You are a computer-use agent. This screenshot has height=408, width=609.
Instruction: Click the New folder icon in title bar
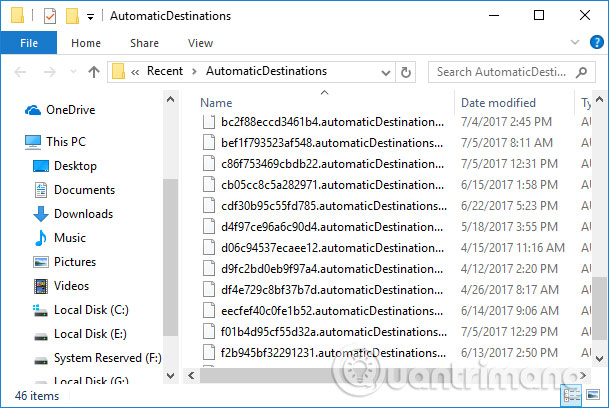71,16
